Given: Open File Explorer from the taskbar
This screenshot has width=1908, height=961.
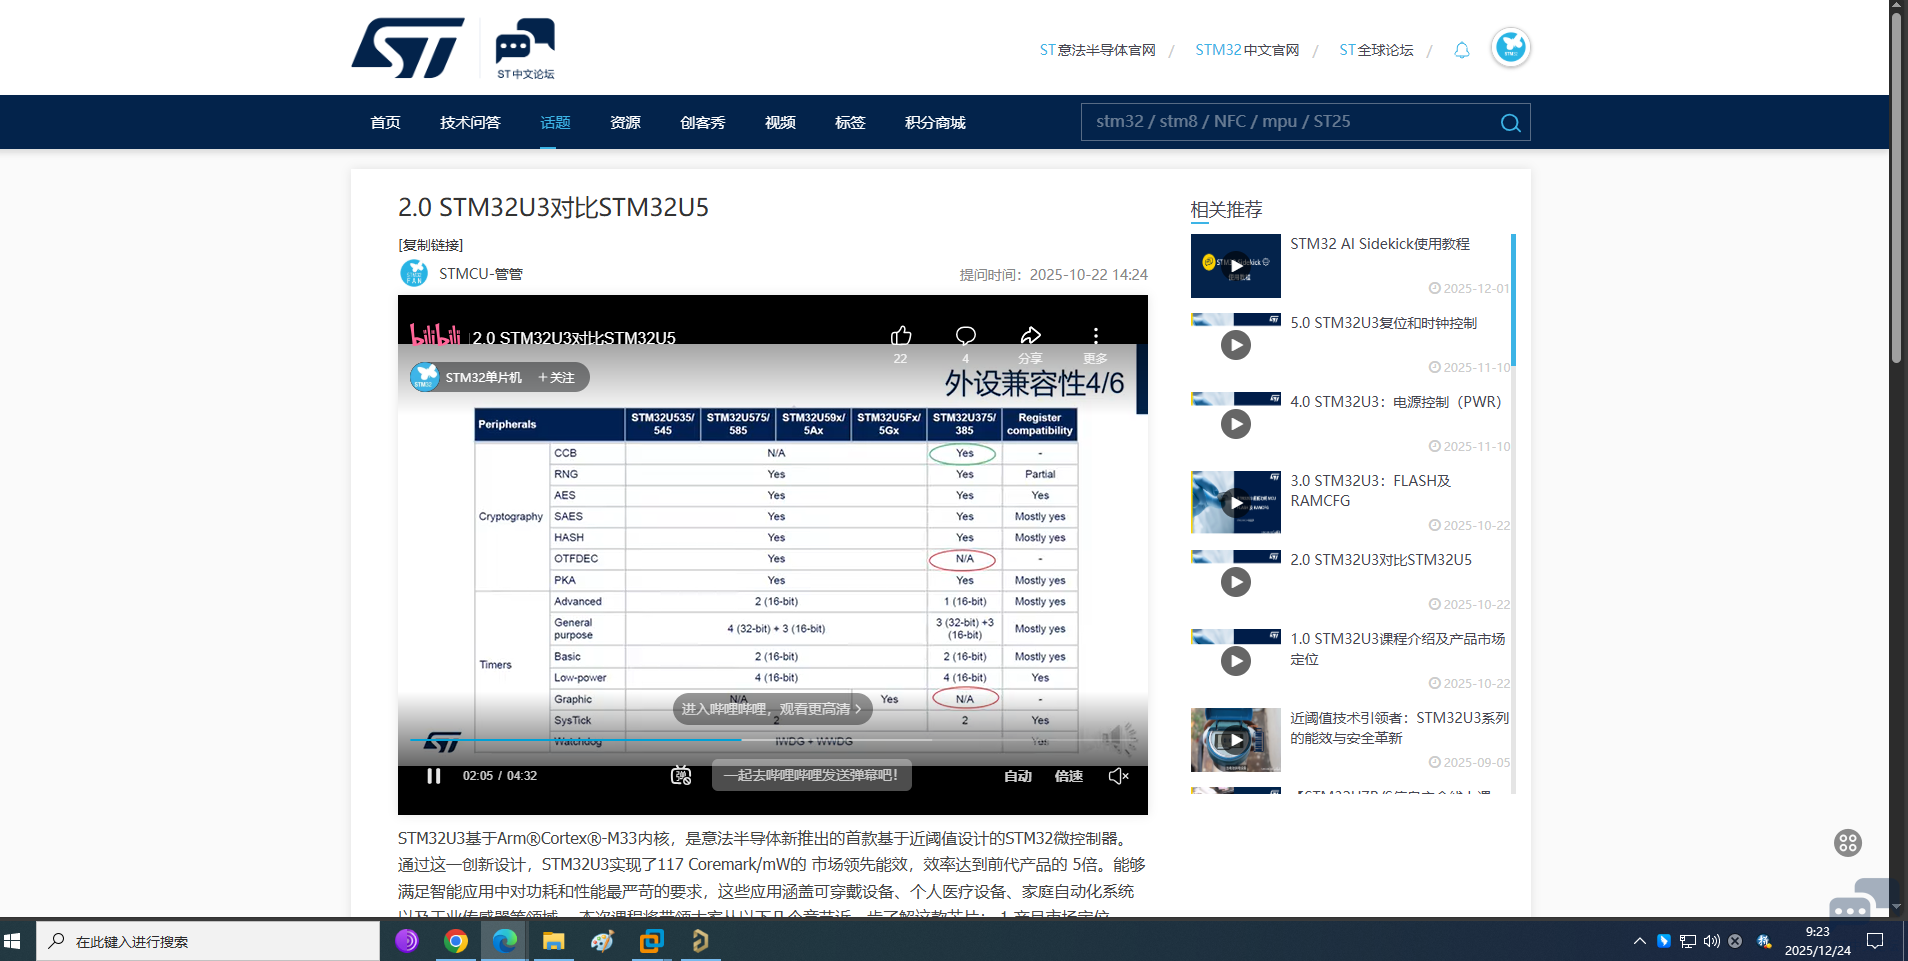Looking at the screenshot, I should click(x=554, y=941).
